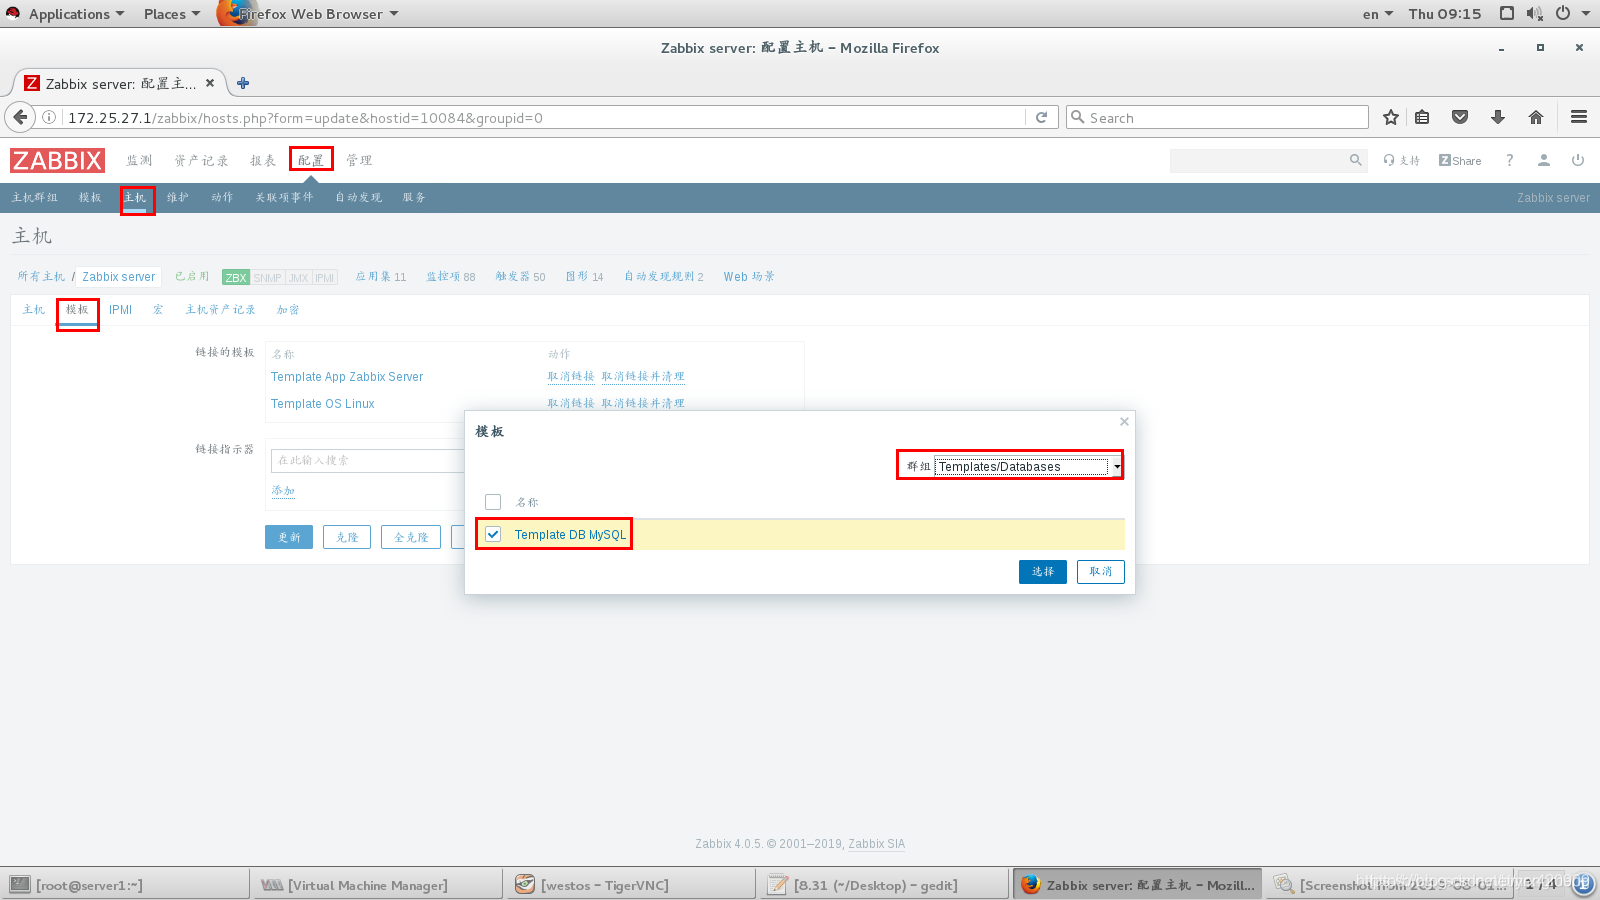Switch to the 主机资产记录 tab

[x=220, y=309]
